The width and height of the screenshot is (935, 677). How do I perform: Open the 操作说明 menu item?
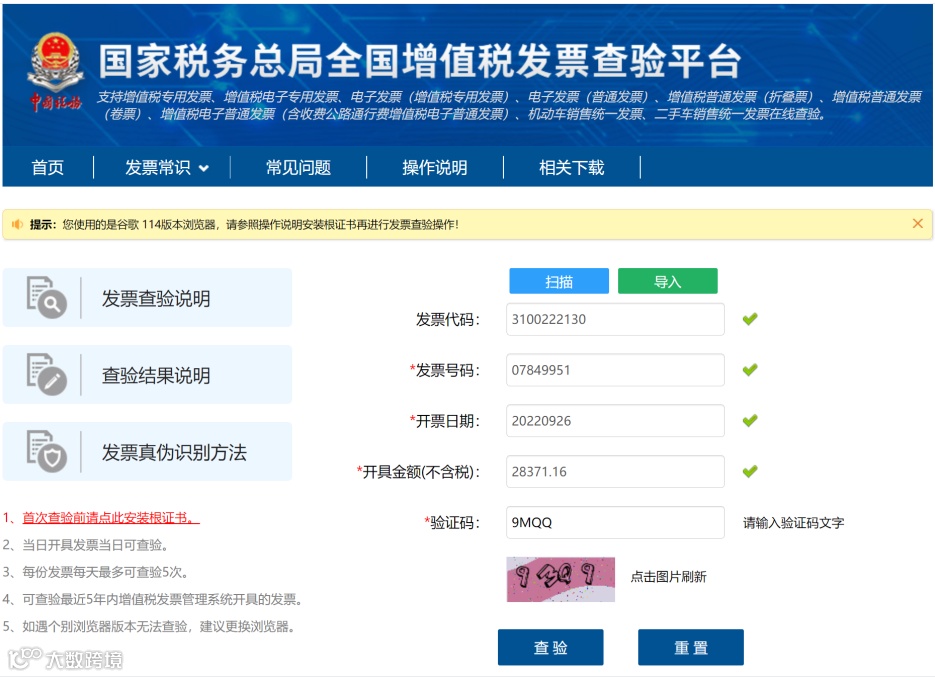[435, 168]
